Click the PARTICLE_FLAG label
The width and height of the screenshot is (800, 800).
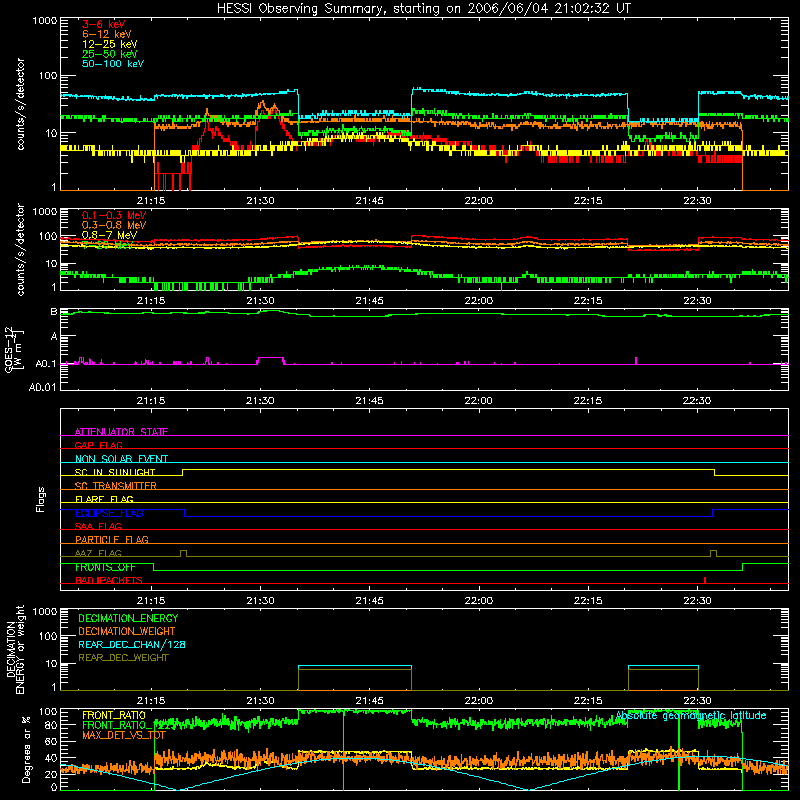point(111,539)
